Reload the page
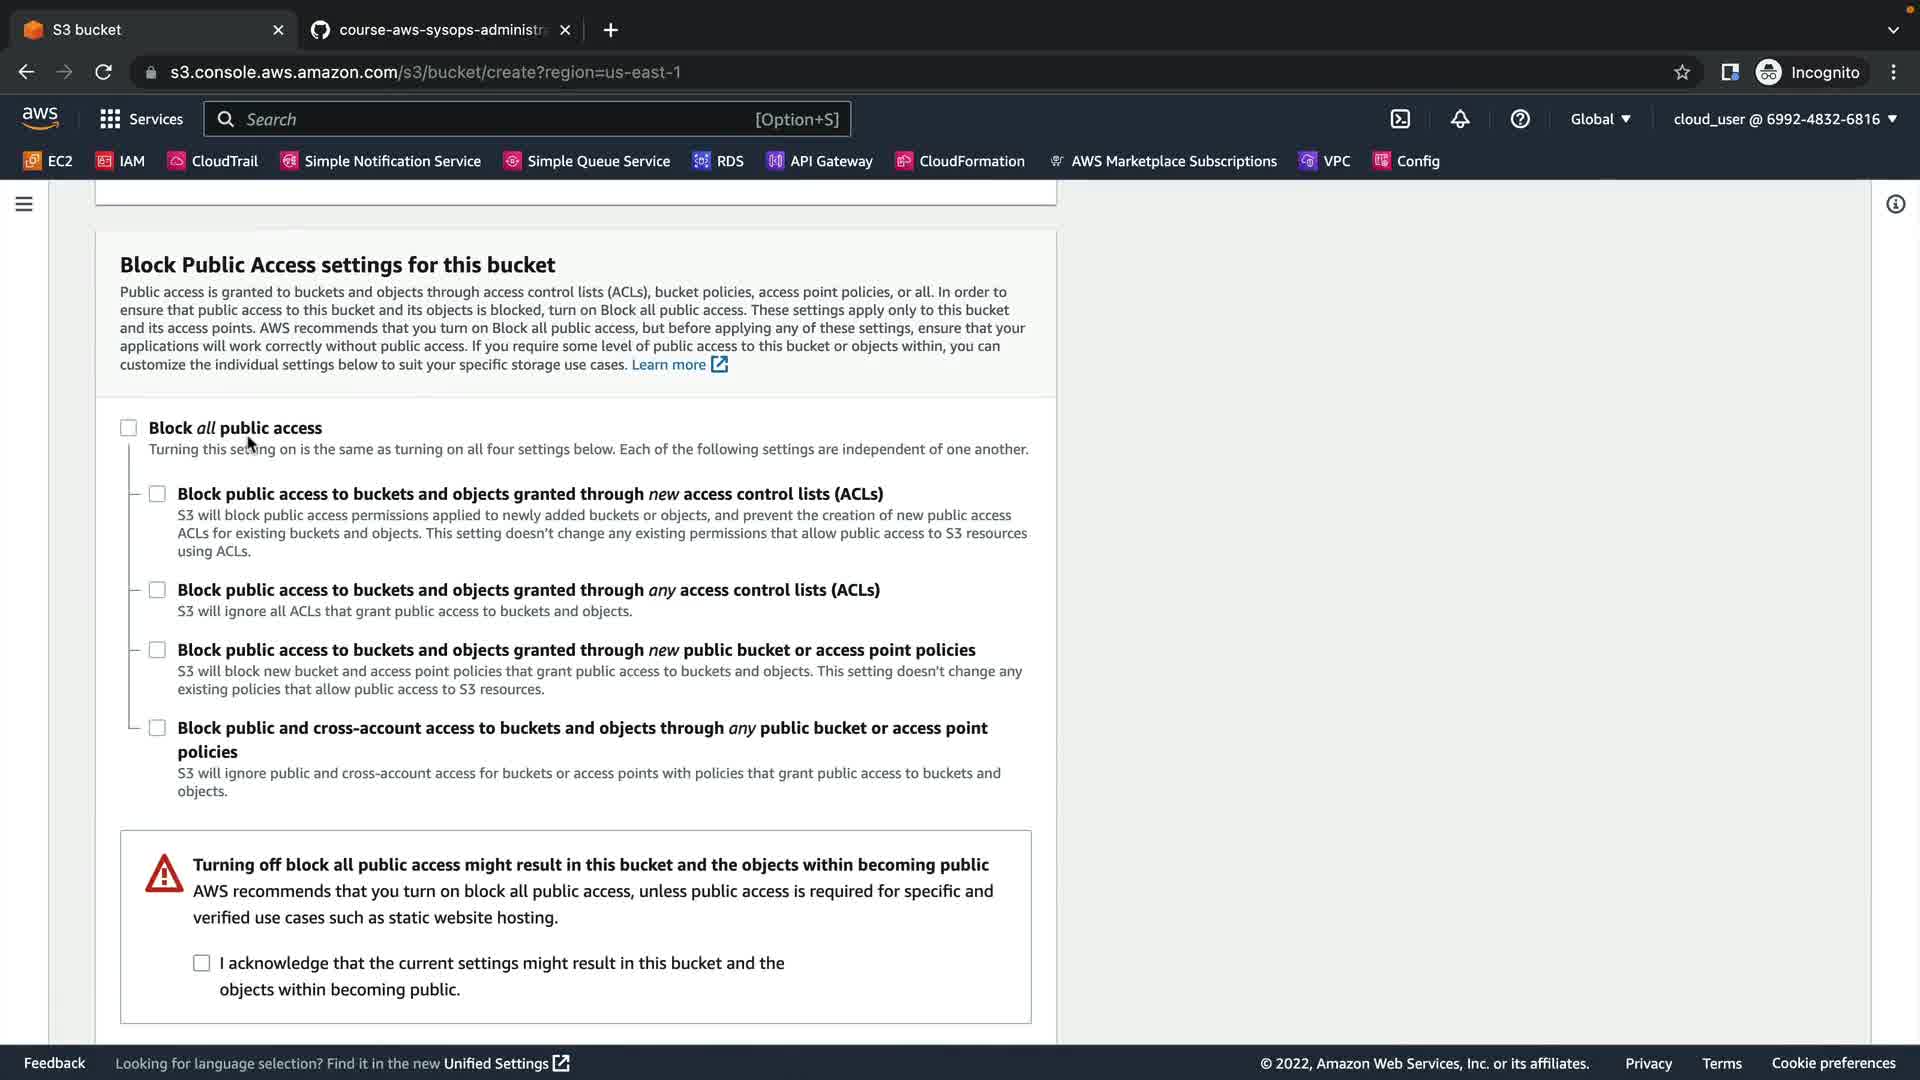This screenshot has height=1080, width=1920. 103,72
